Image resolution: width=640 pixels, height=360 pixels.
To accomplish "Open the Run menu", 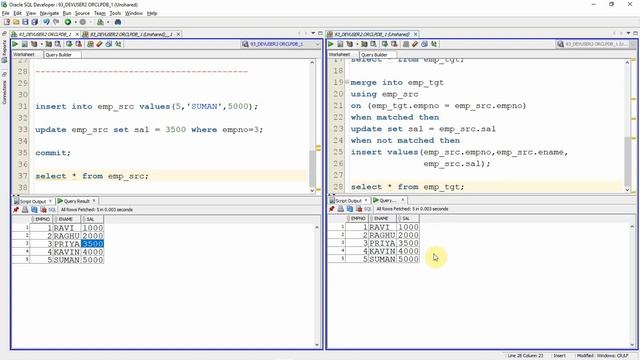I will pos(67,13).
